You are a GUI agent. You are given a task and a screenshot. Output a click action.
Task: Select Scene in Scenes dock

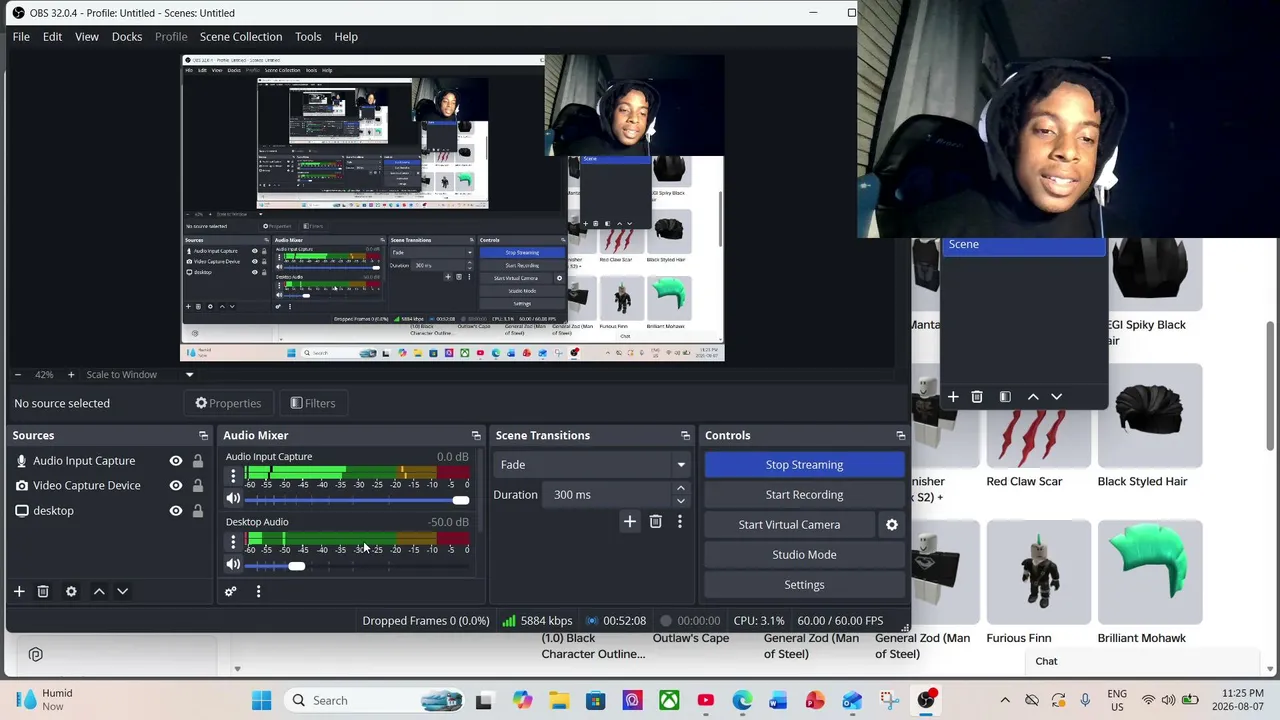point(1023,245)
